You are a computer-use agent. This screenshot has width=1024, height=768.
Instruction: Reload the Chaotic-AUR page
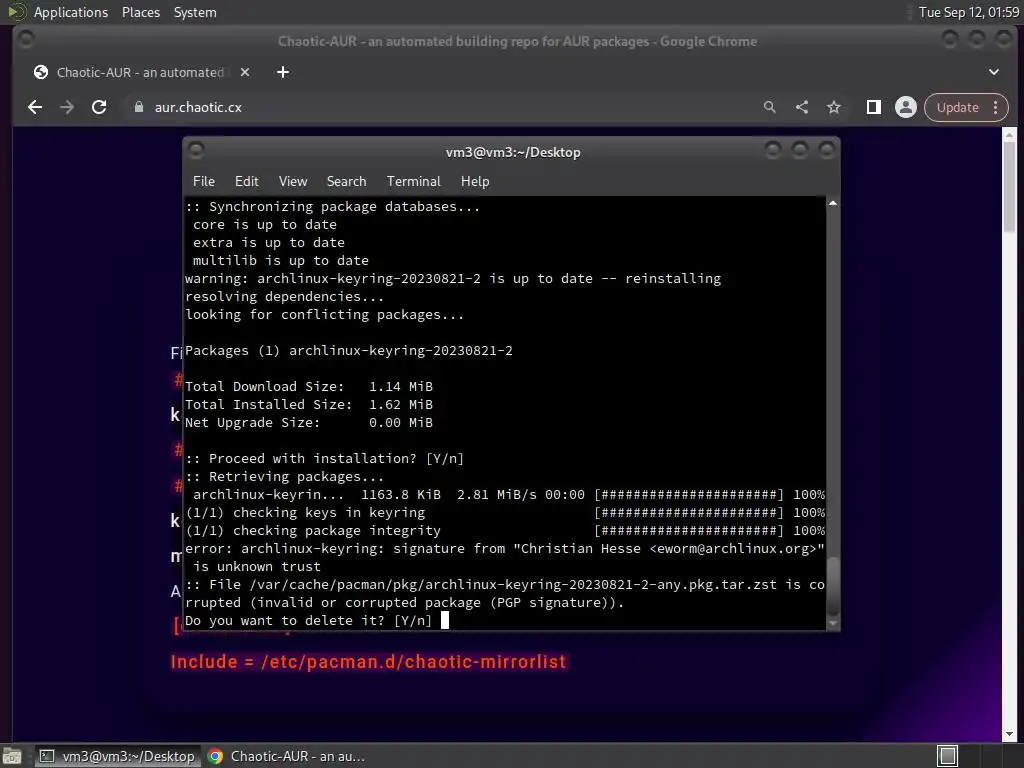point(99,107)
